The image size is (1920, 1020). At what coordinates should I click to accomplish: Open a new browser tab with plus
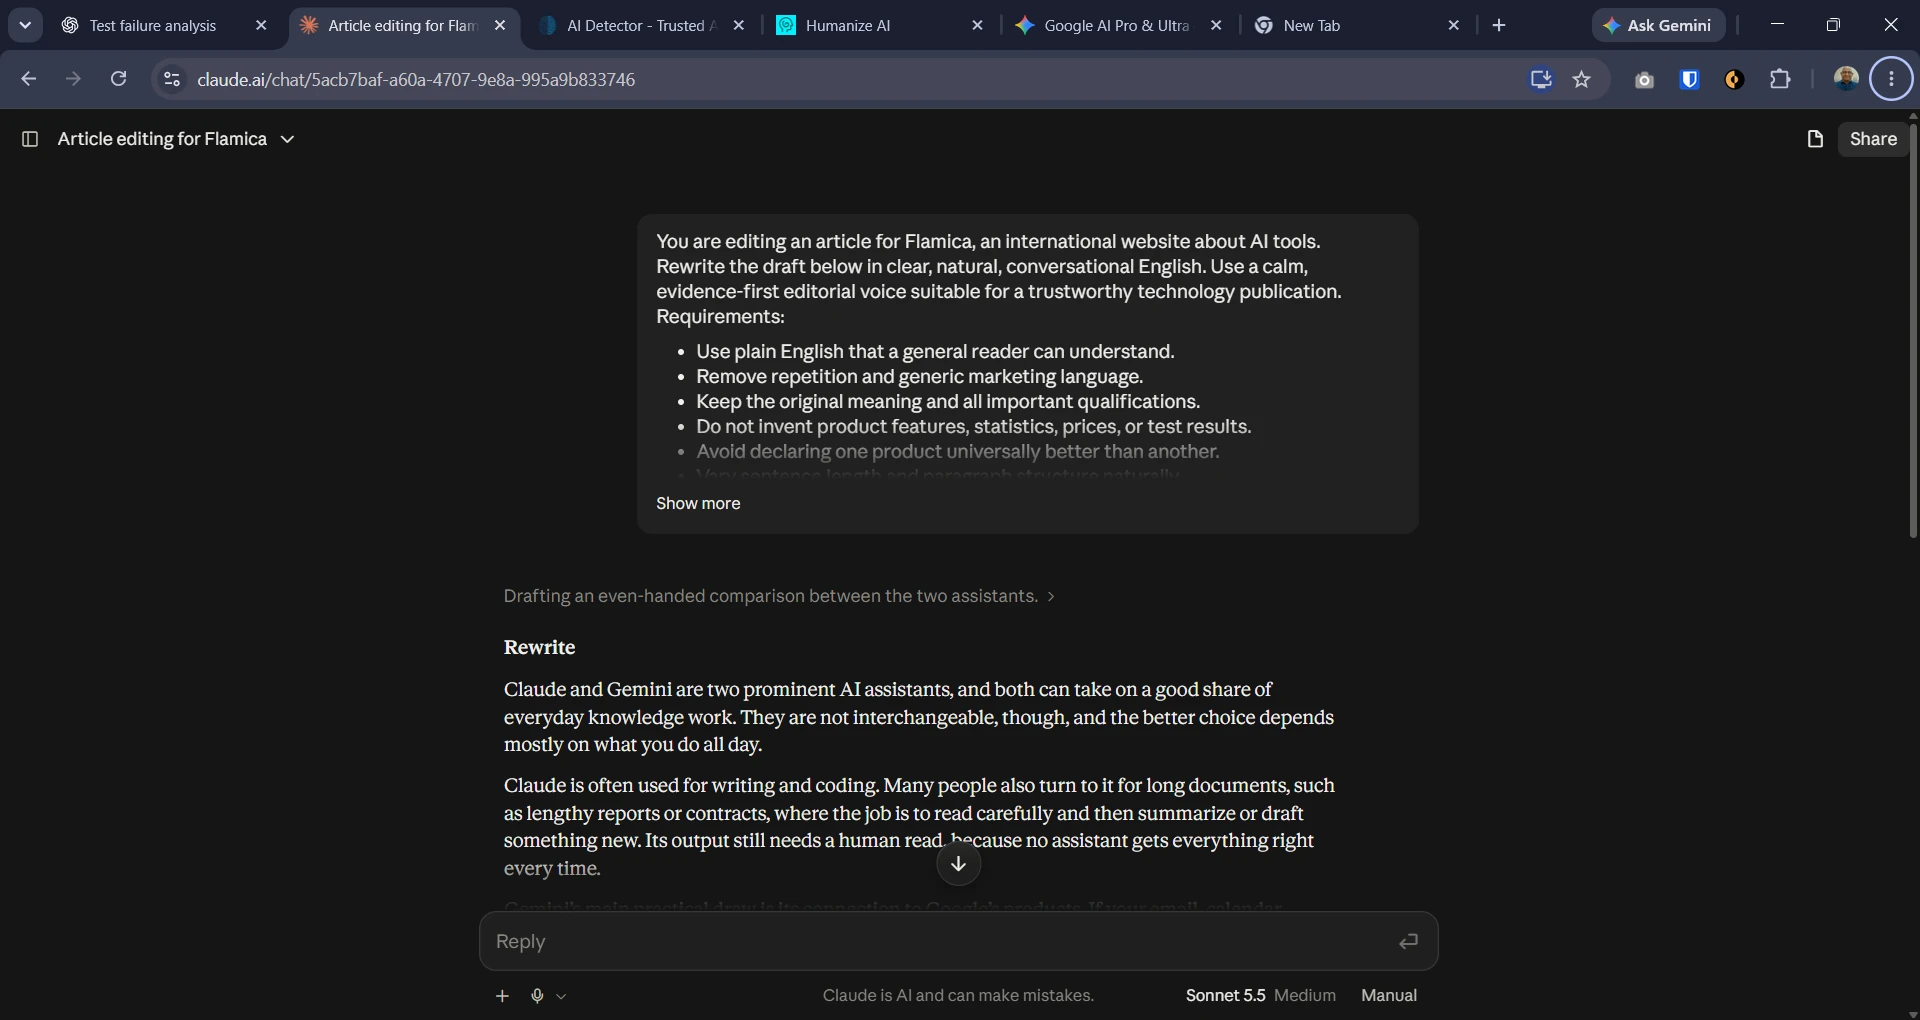(1498, 25)
